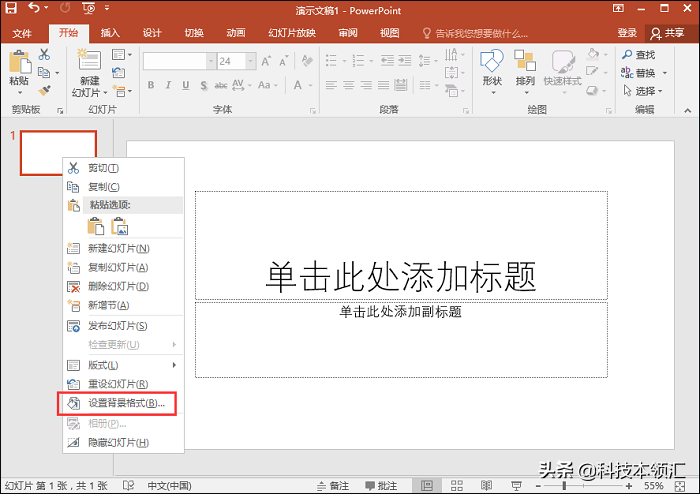Click the zoom slider handle
The height and width of the screenshot is (494, 700).
coord(564,486)
